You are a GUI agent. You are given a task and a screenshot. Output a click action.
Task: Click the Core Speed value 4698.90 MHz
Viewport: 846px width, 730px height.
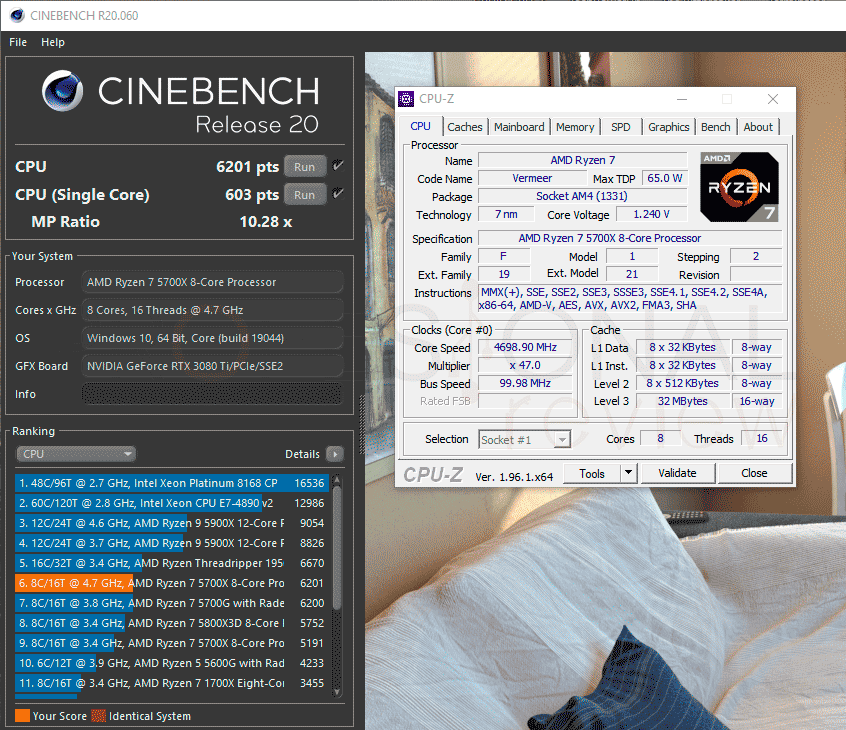tap(525, 347)
